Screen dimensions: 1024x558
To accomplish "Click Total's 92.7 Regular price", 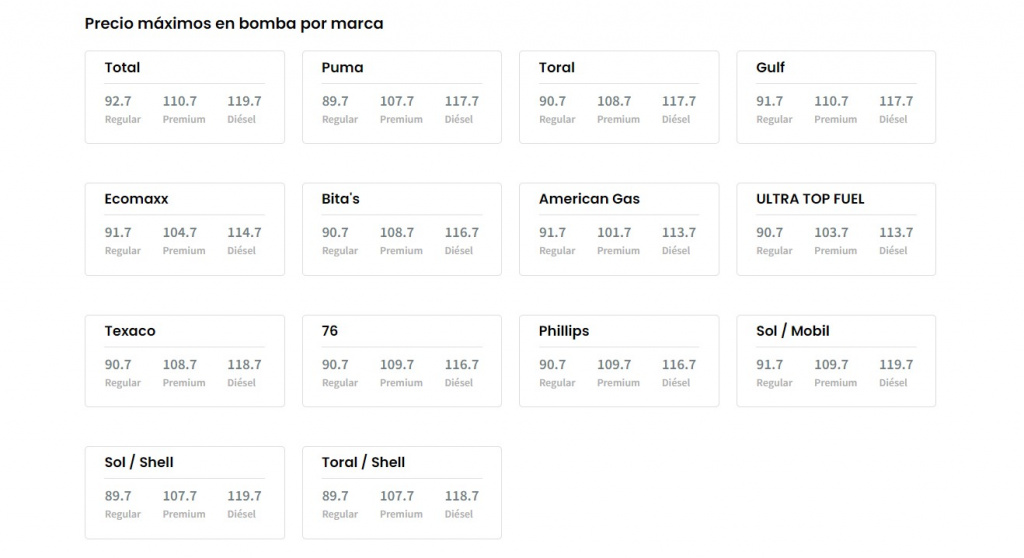I will pyautogui.click(x=118, y=101).
